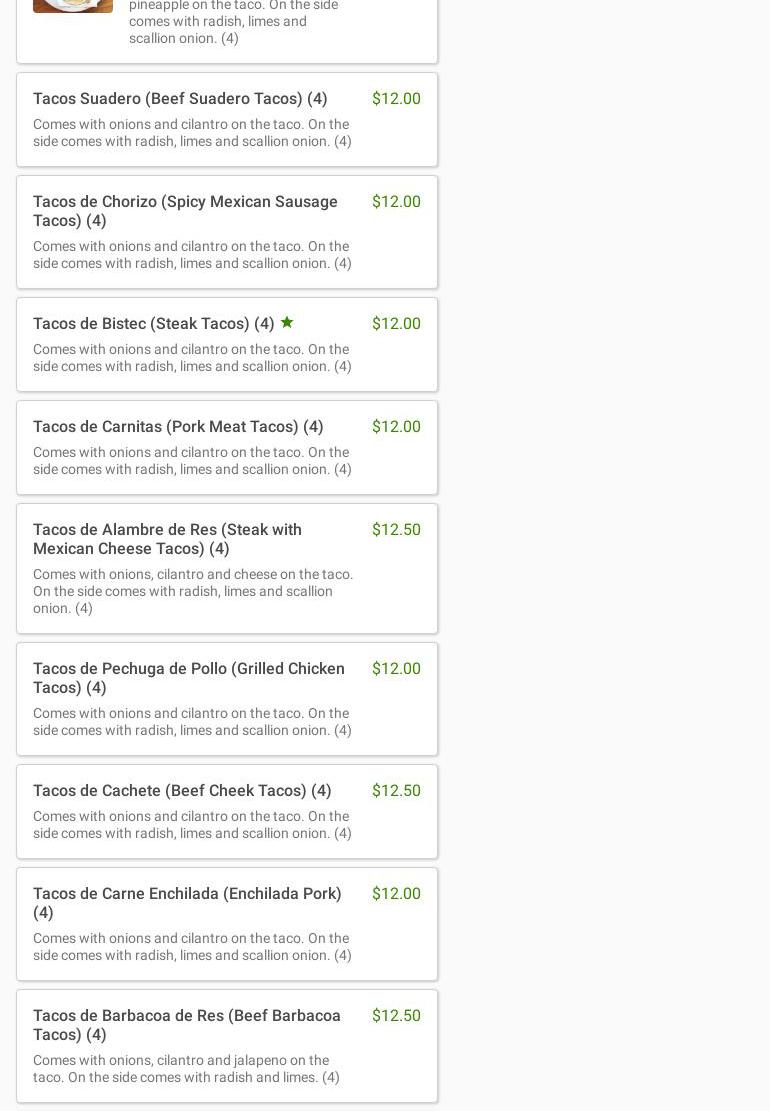Pick Tacos de Pechuga de Pollo (Grilled Chicken)

point(188,678)
